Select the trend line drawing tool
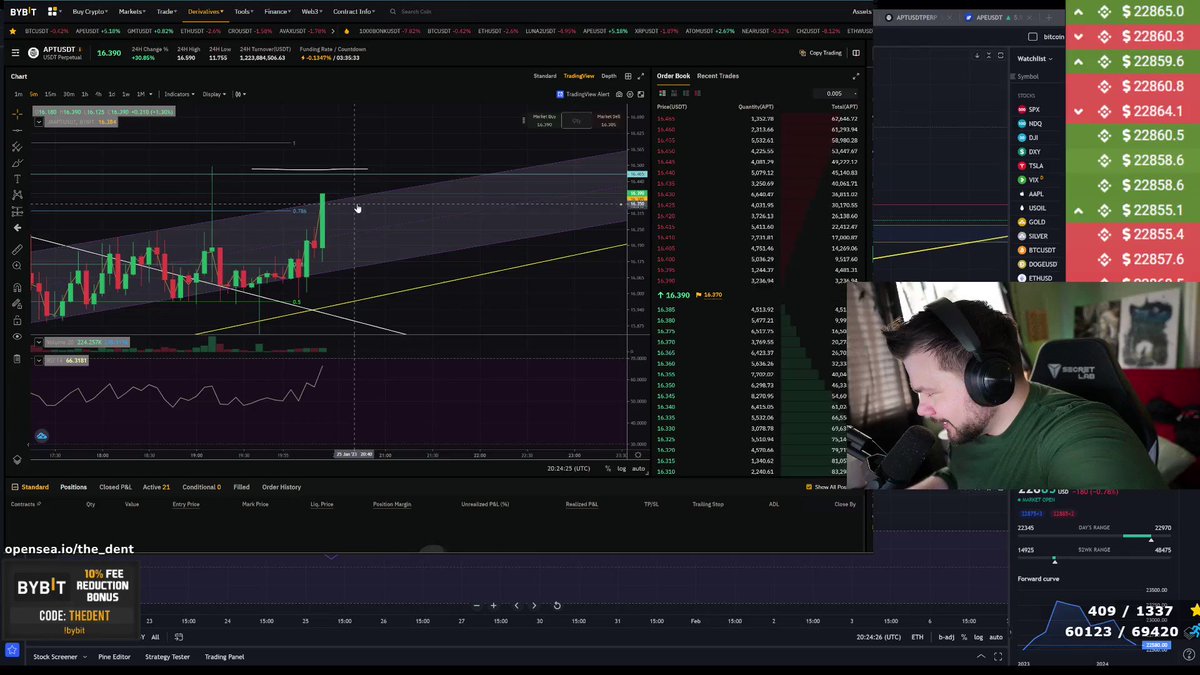Image resolution: width=1200 pixels, height=675 pixels. click(17, 130)
